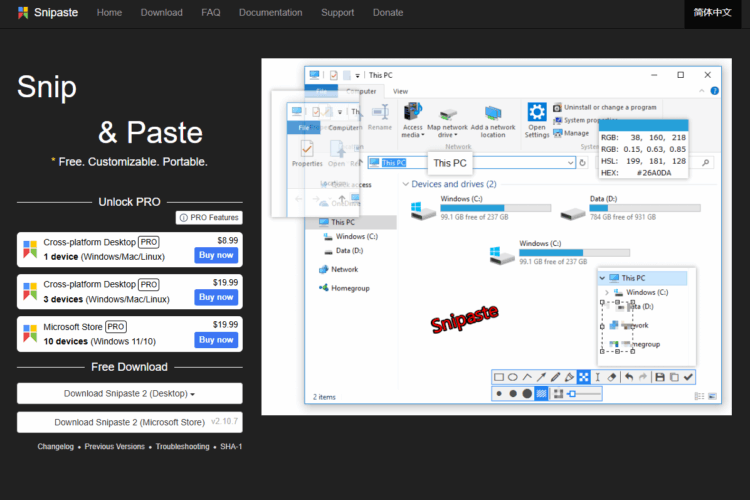The width and height of the screenshot is (750, 500).
Task: Click the checkmark to finish the snip
Action: click(x=688, y=377)
